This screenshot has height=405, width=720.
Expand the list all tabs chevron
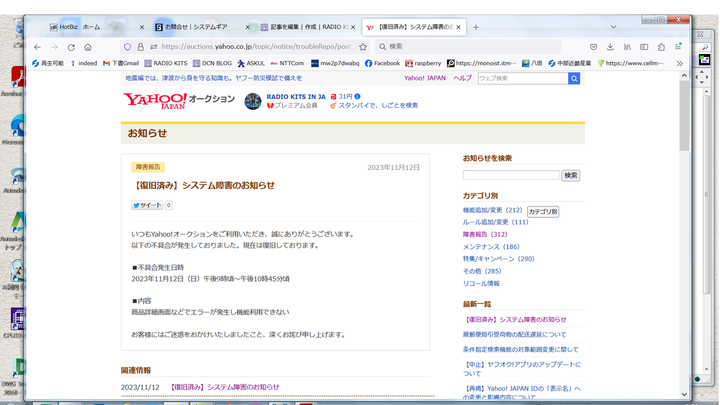click(x=613, y=27)
